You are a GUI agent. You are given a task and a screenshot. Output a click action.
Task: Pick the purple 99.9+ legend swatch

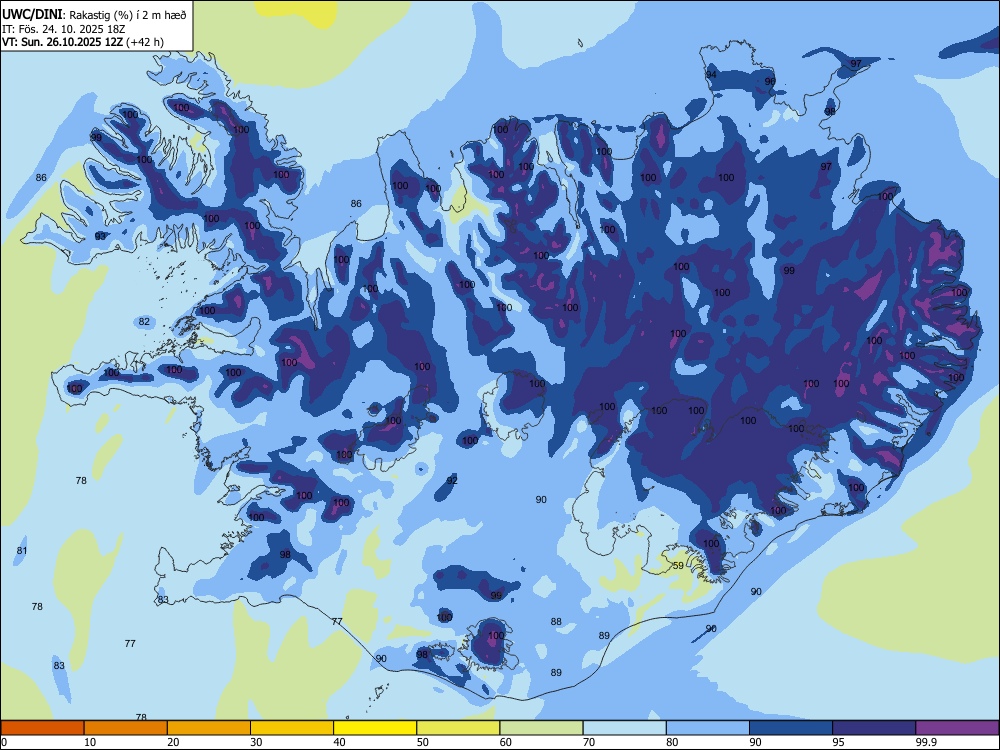957,728
